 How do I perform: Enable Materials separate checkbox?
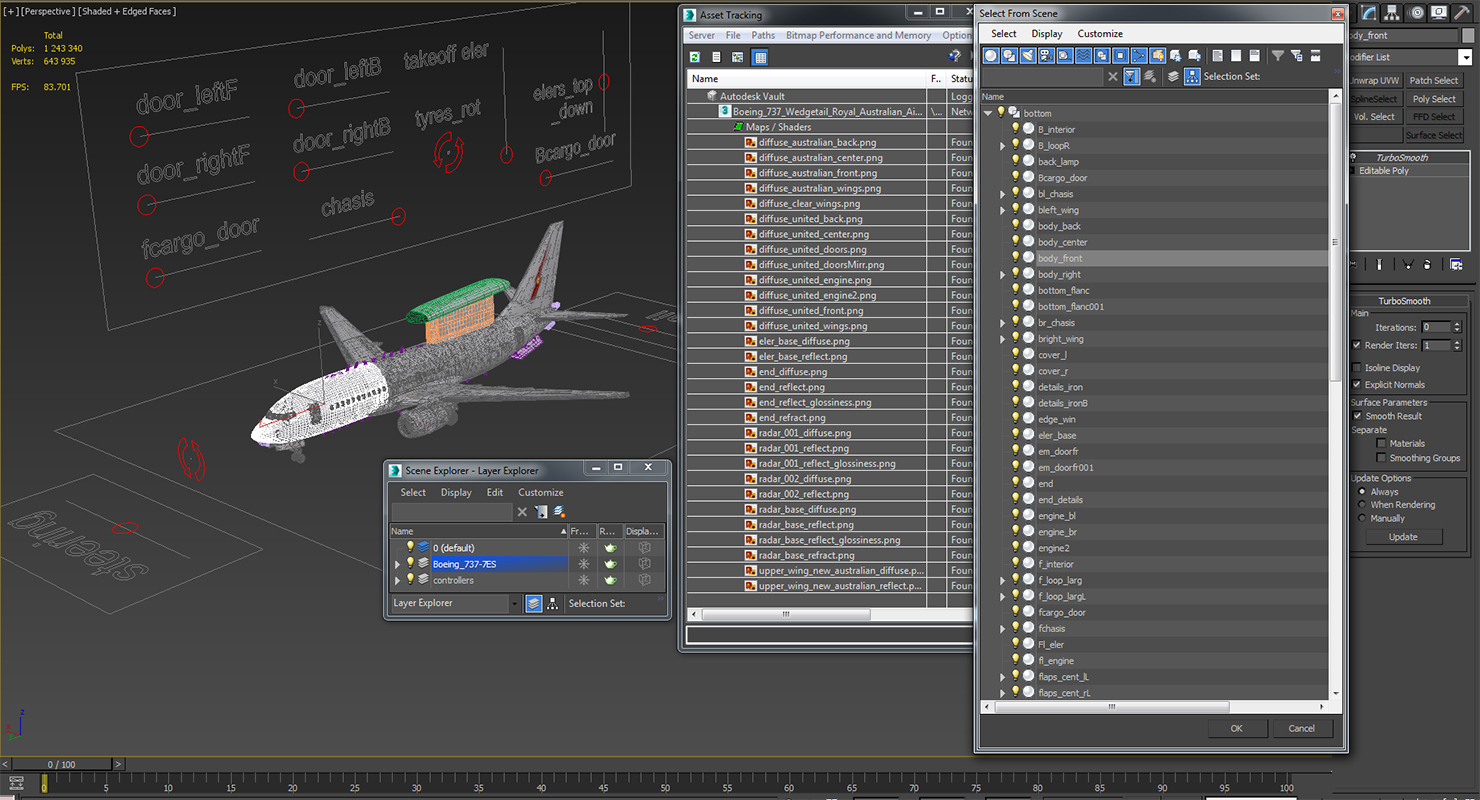1382,443
